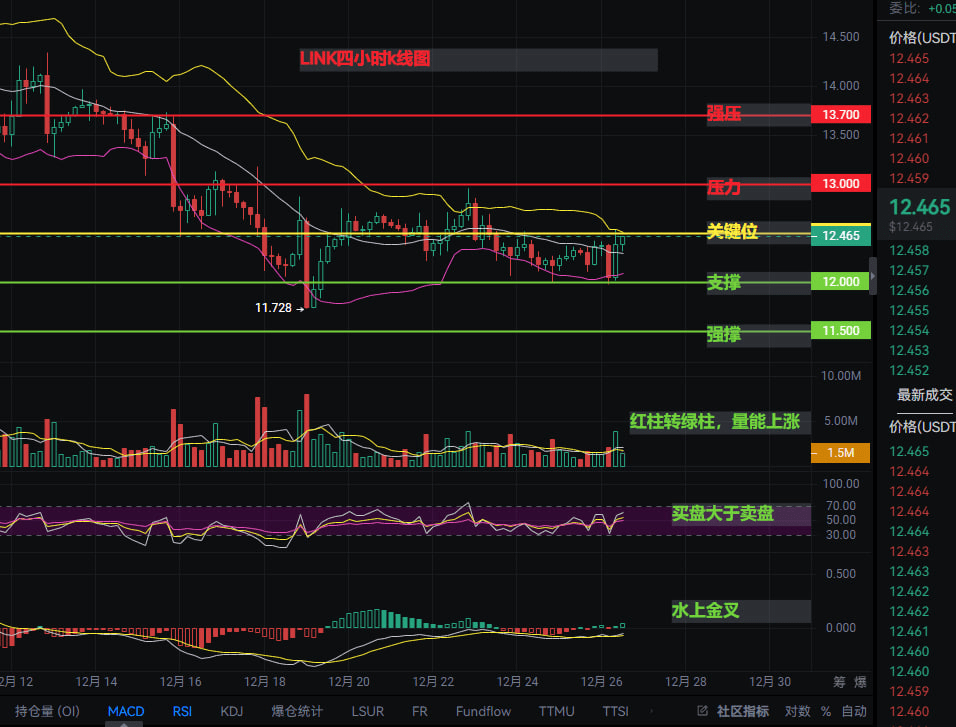This screenshot has width=956, height=727.
Task: Click bid price 12.457 in order book
Action: click(909, 270)
